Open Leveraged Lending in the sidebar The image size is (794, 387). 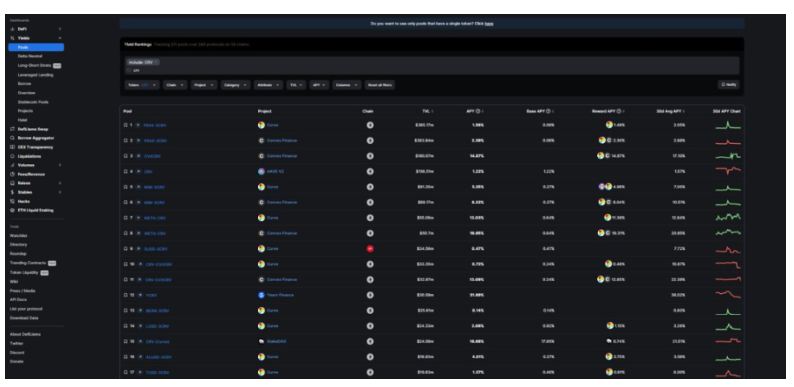coord(35,74)
